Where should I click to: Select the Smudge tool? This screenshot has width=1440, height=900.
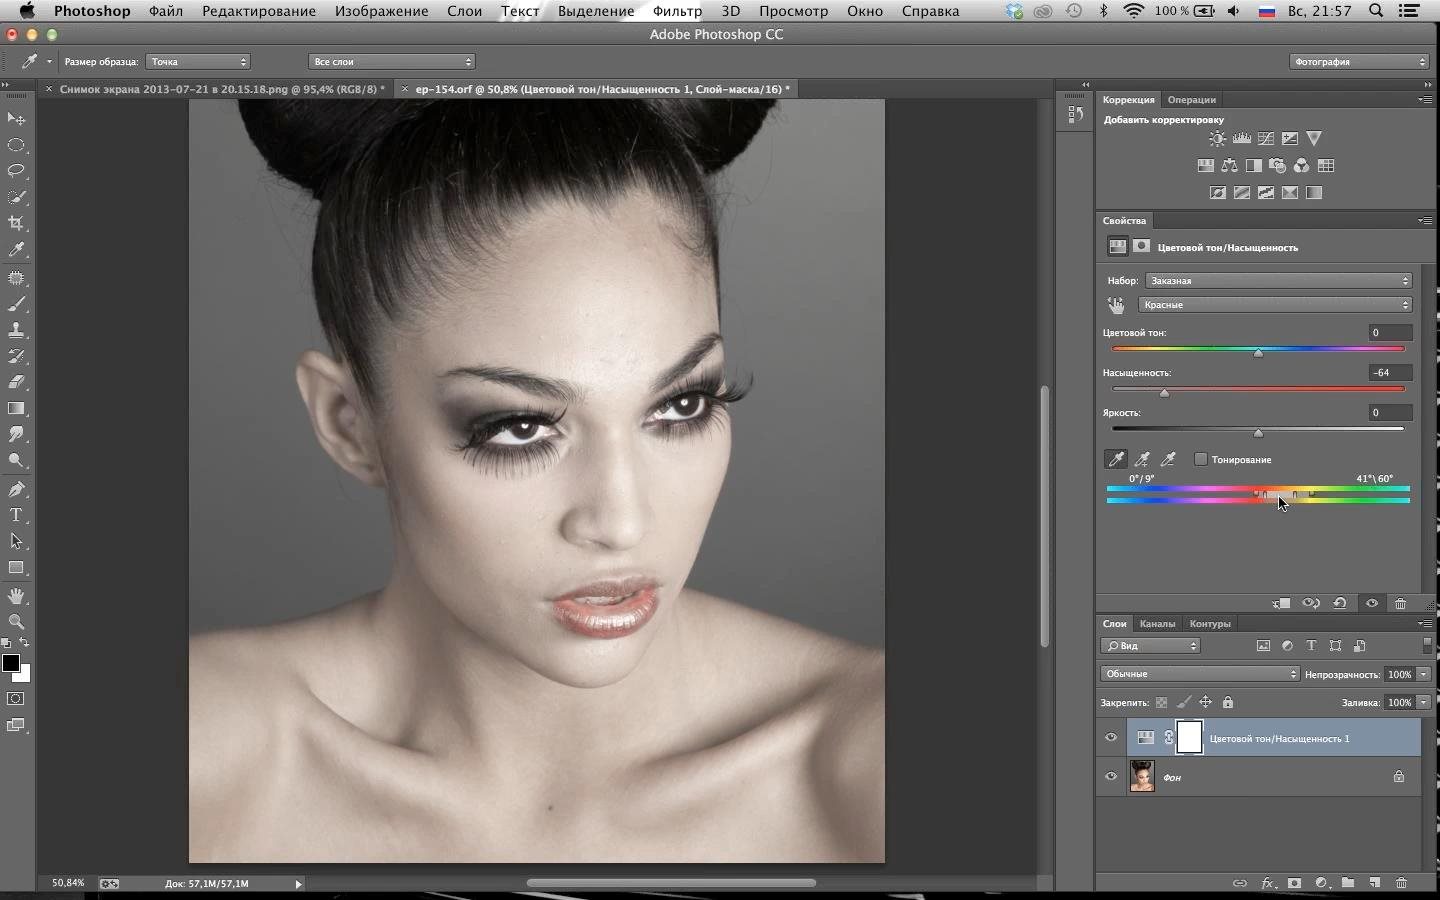[x=16, y=434]
